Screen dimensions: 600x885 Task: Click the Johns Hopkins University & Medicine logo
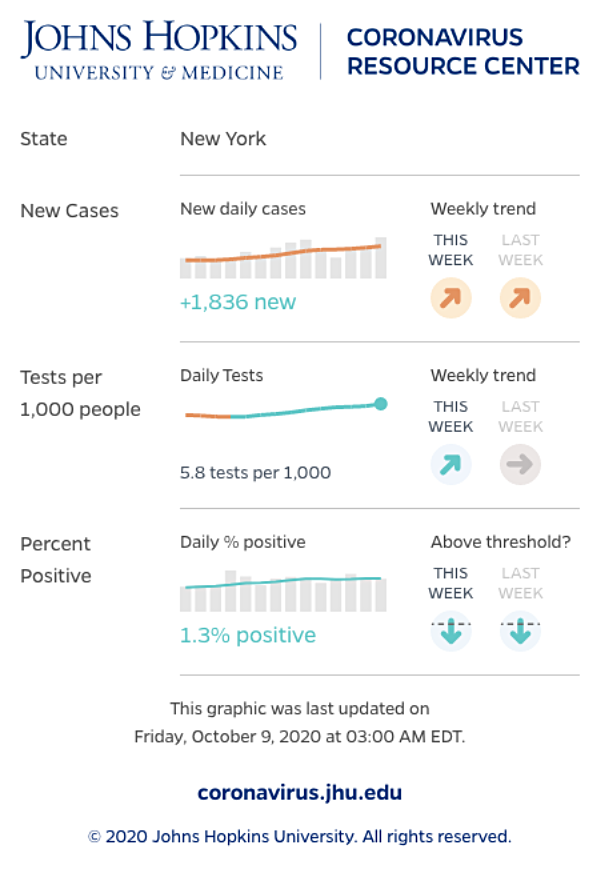[159, 49]
